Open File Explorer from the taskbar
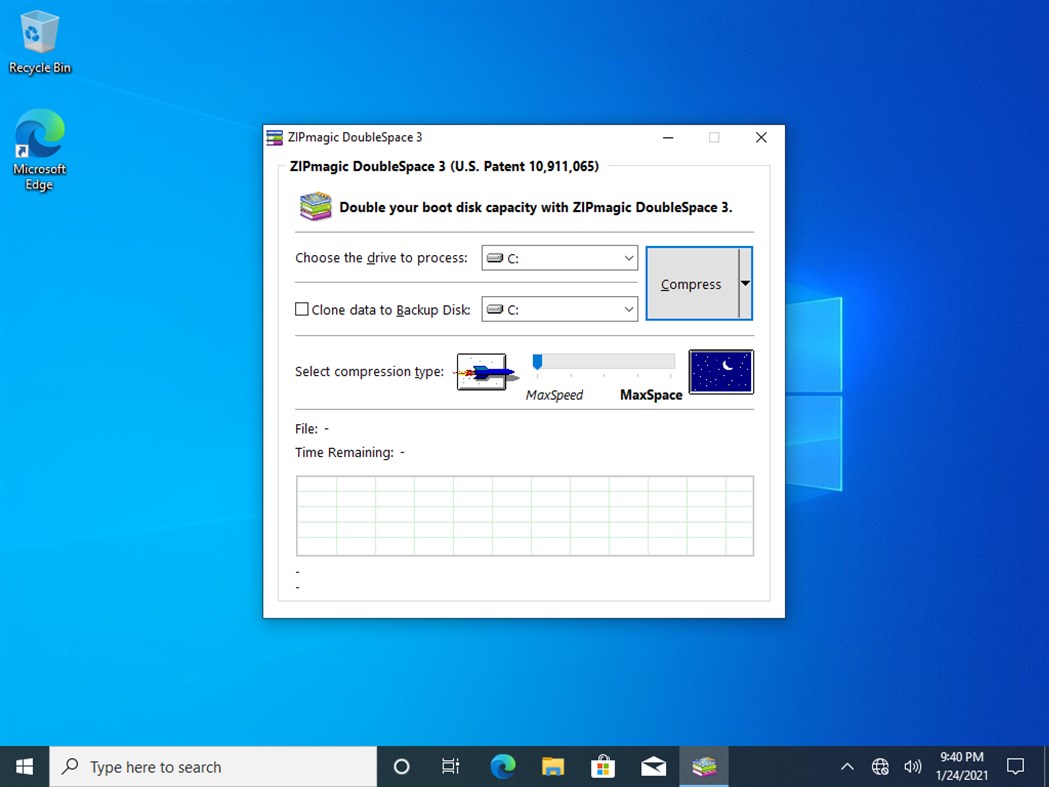Screen dimensions: 1049x787 (553, 766)
